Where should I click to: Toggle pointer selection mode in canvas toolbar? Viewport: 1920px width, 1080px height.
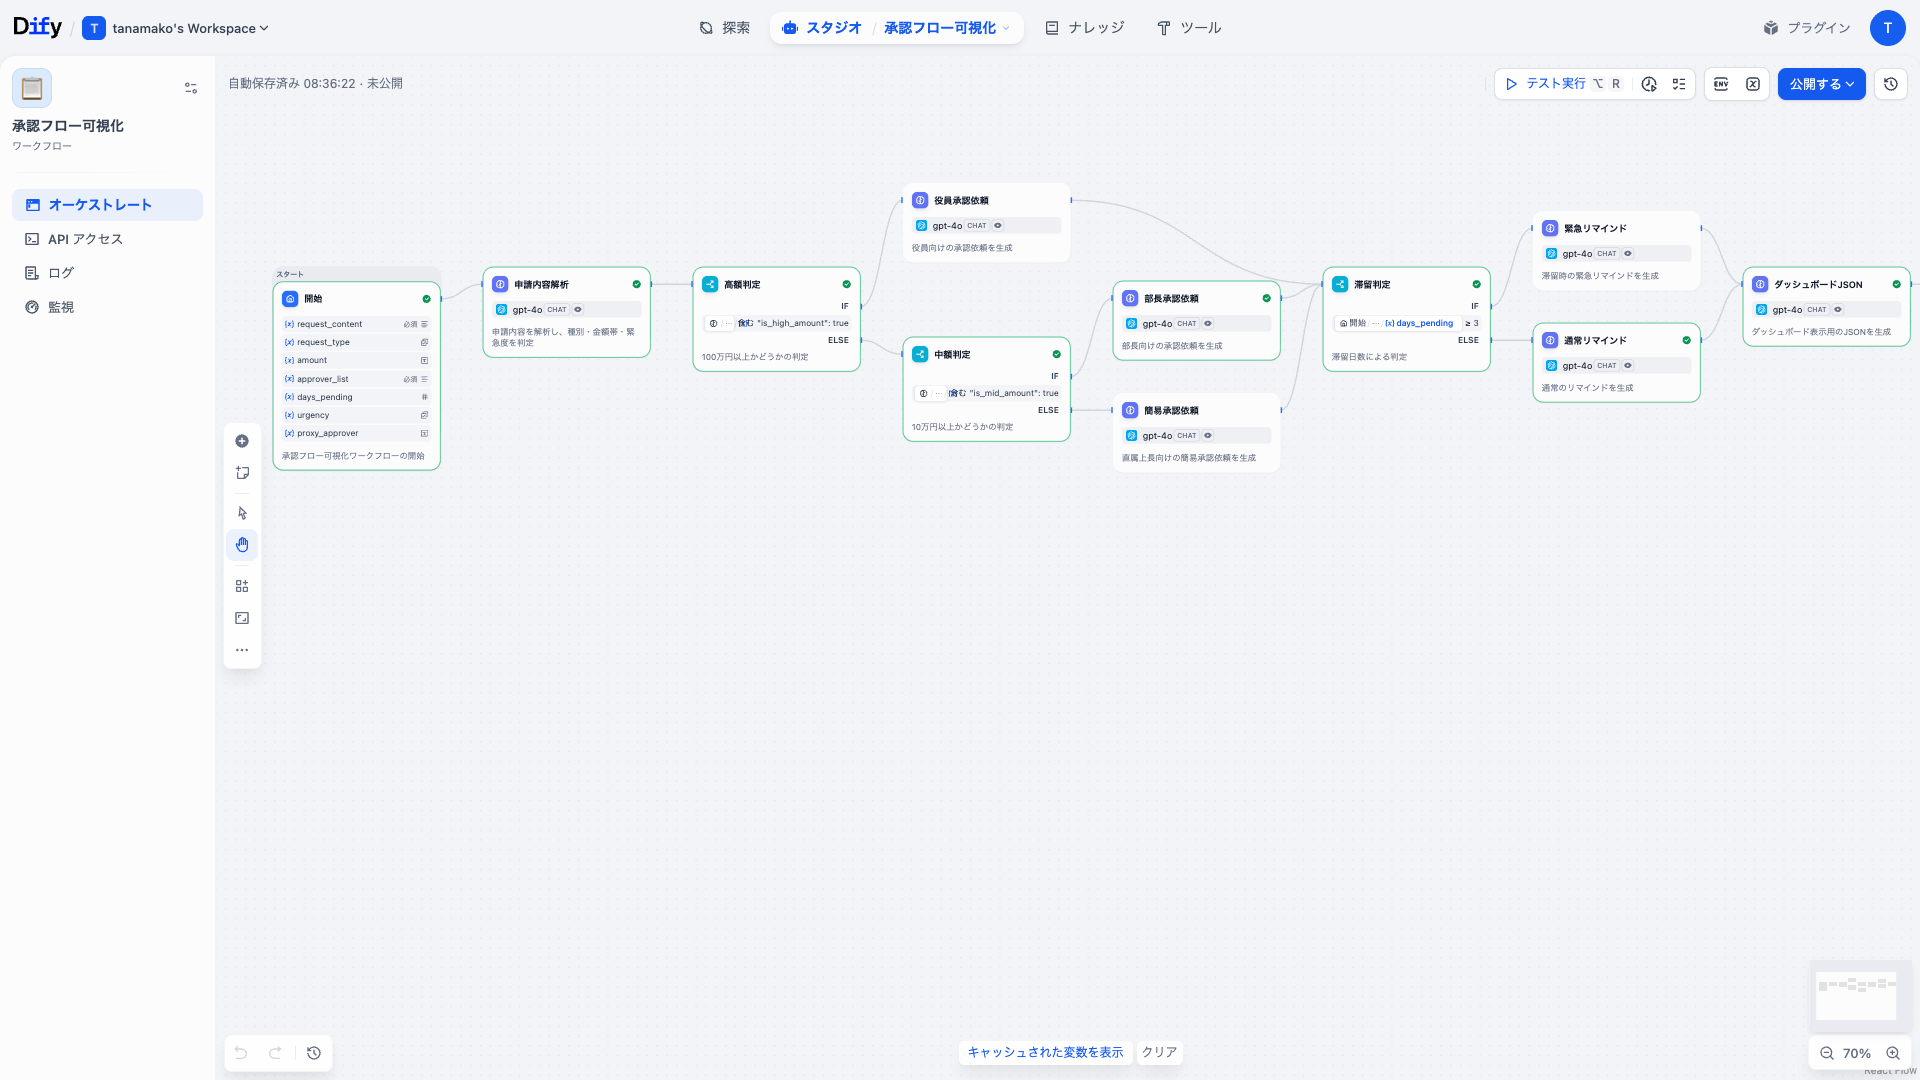point(242,512)
